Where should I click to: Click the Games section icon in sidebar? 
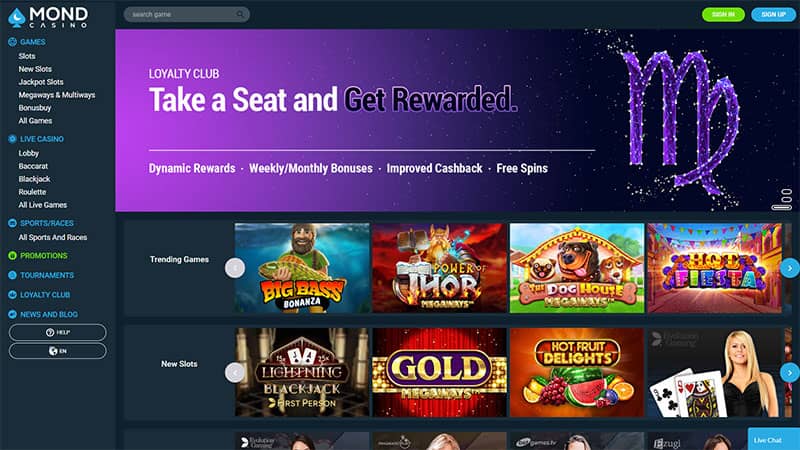tap(12, 42)
